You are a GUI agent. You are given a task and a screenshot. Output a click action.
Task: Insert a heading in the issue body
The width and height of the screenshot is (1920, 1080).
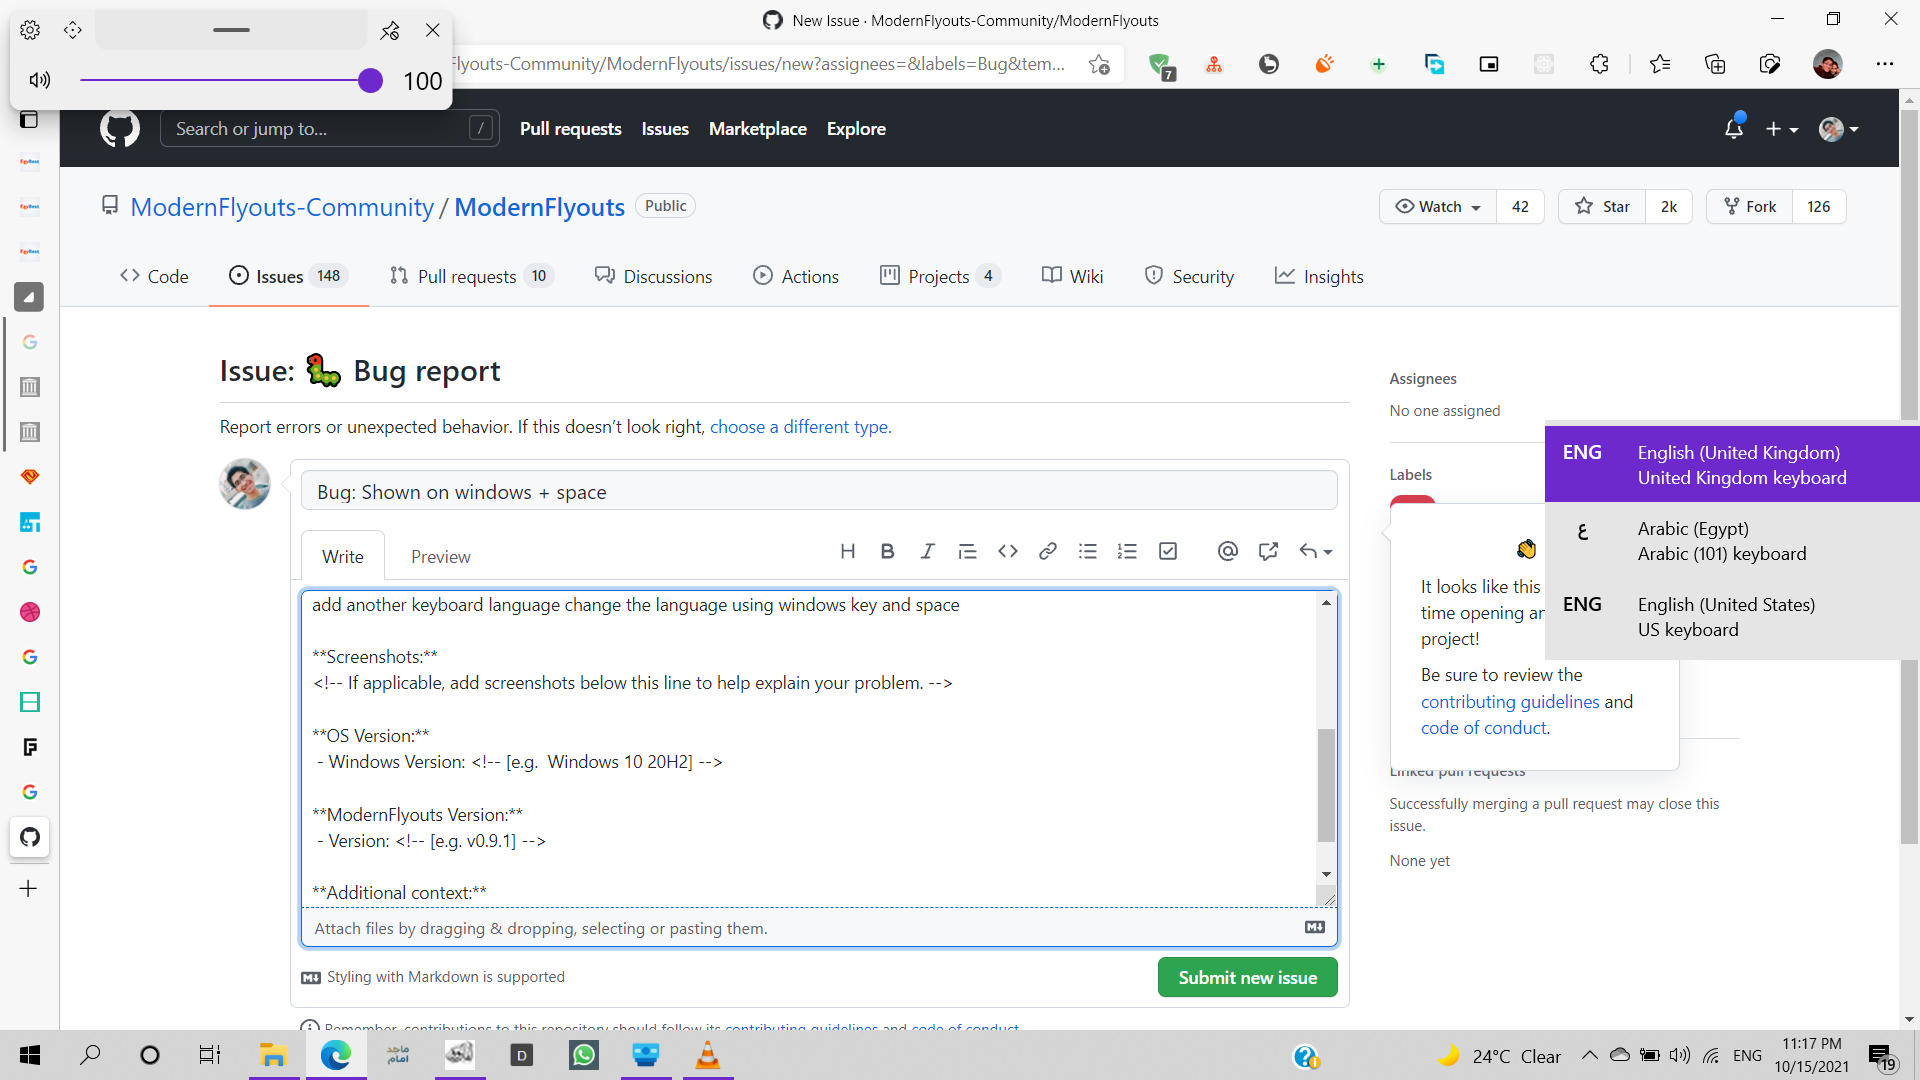pos(848,551)
